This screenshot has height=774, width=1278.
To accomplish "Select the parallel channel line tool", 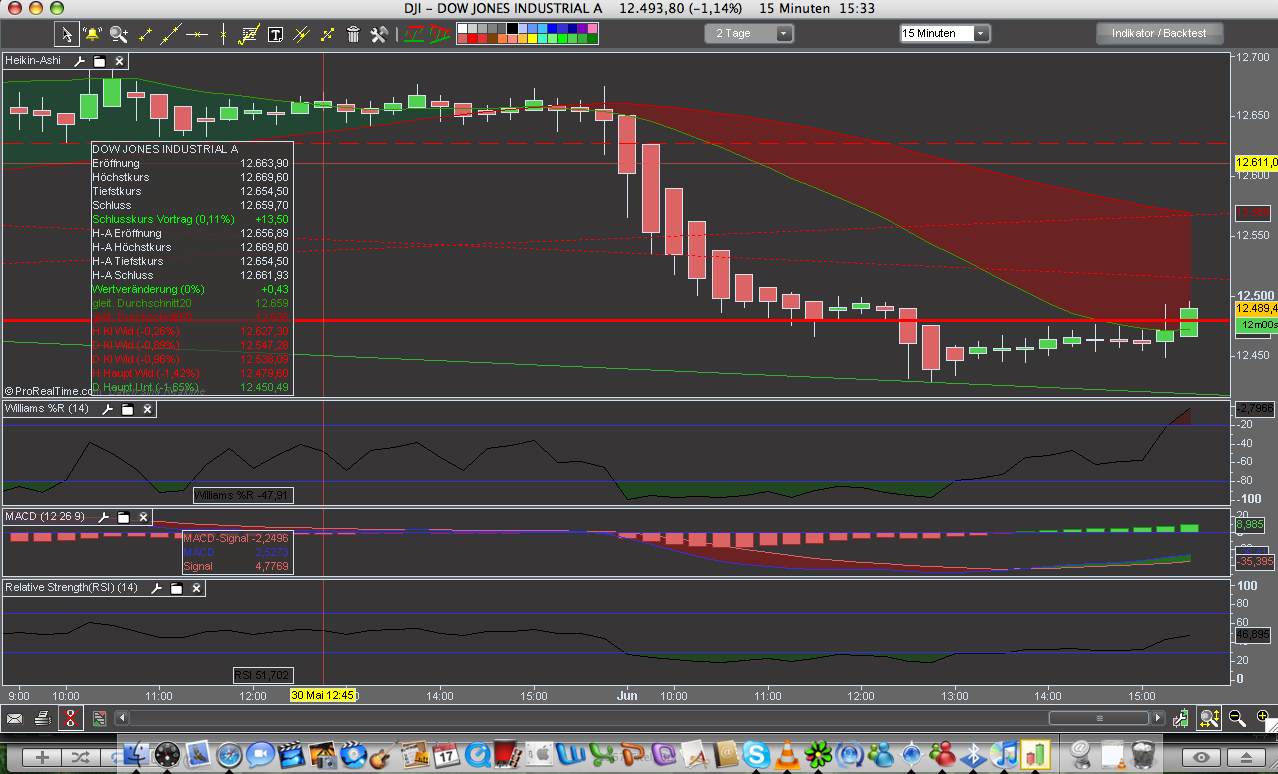I will (301, 34).
